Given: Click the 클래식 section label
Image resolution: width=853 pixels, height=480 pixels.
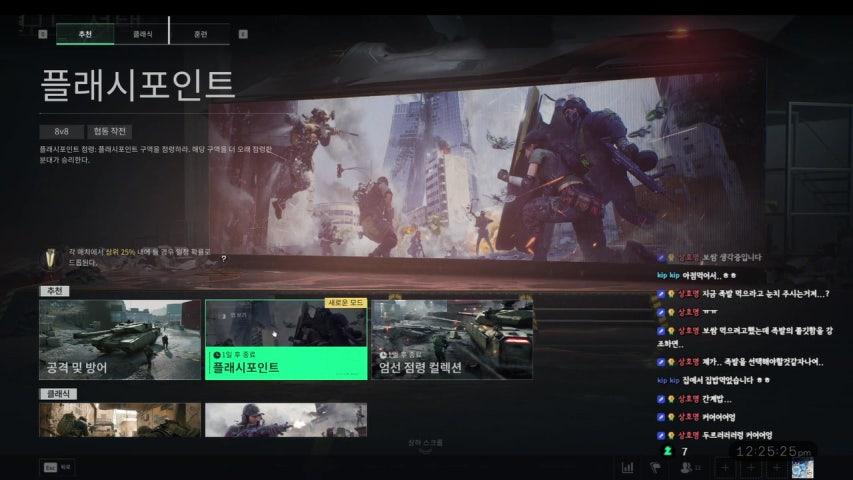Looking at the screenshot, I should tap(58, 393).
